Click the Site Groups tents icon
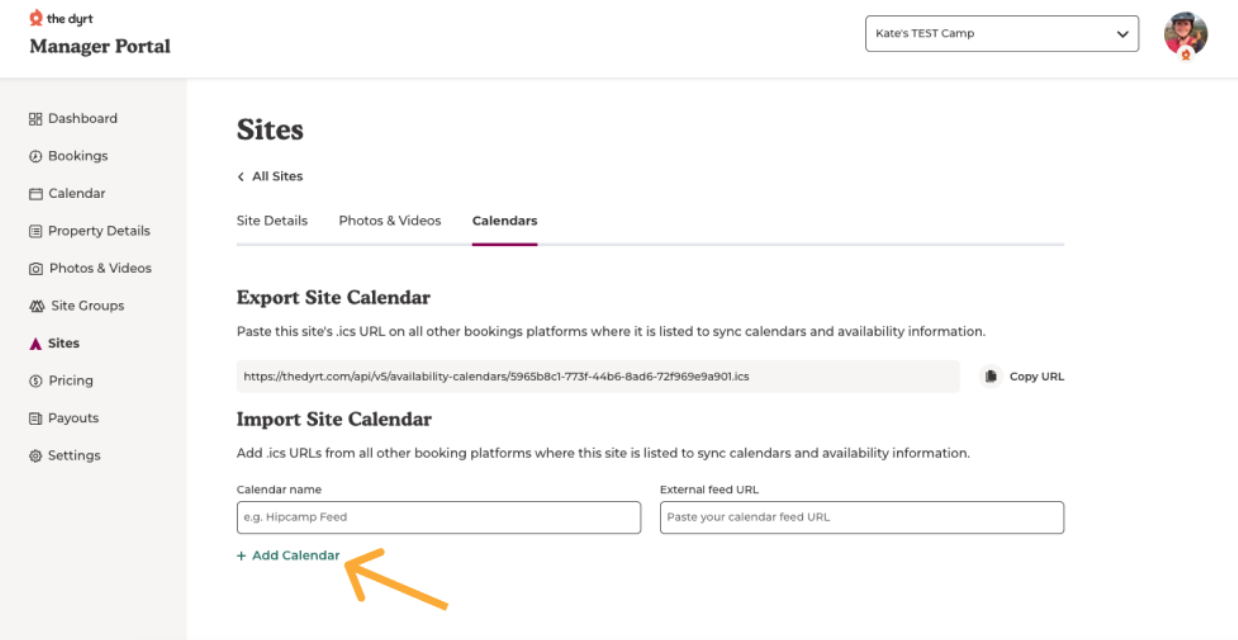 click(x=37, y=306)
